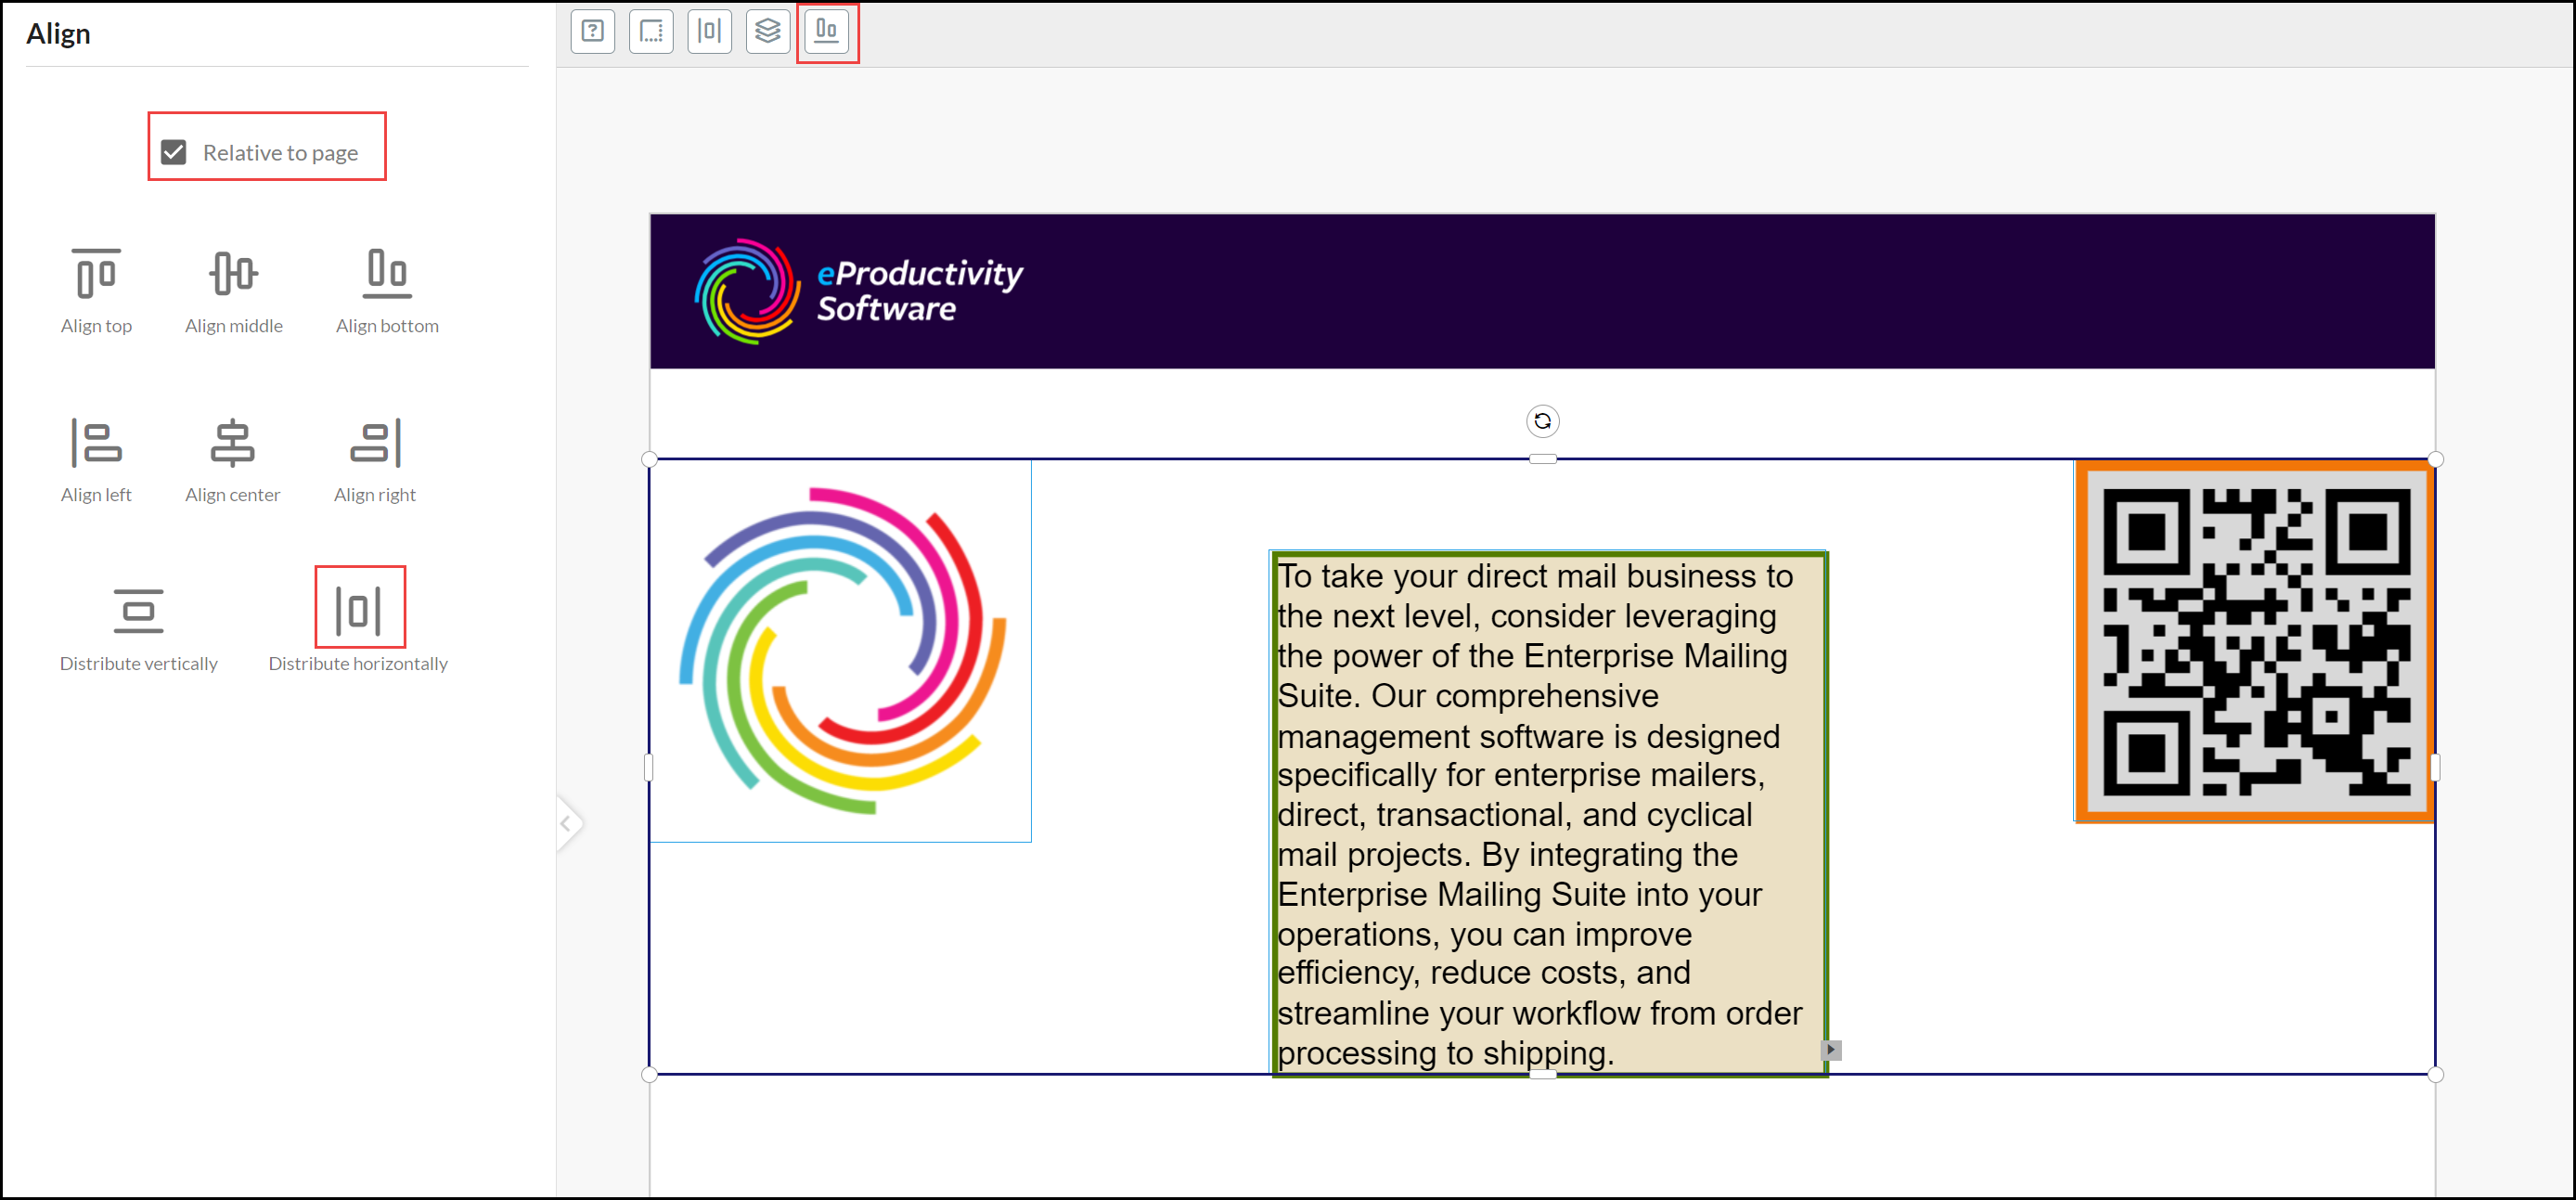Select the colorful swirl logo image
Screen dimensions: 2576x1200
(841, 651)
